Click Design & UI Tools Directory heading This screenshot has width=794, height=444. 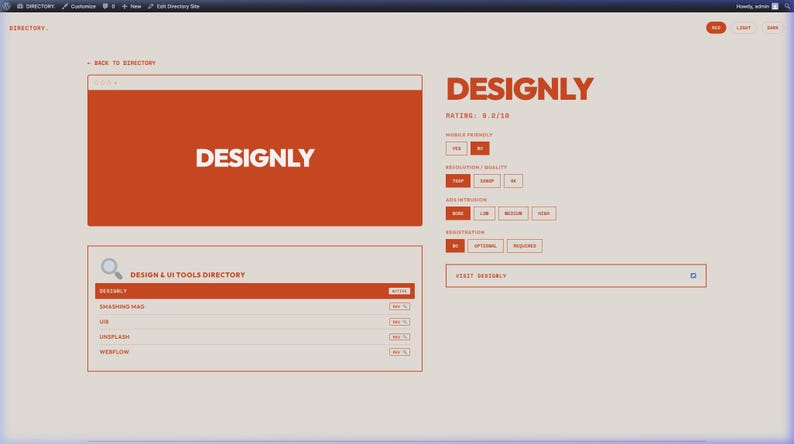tap(187, 275)
